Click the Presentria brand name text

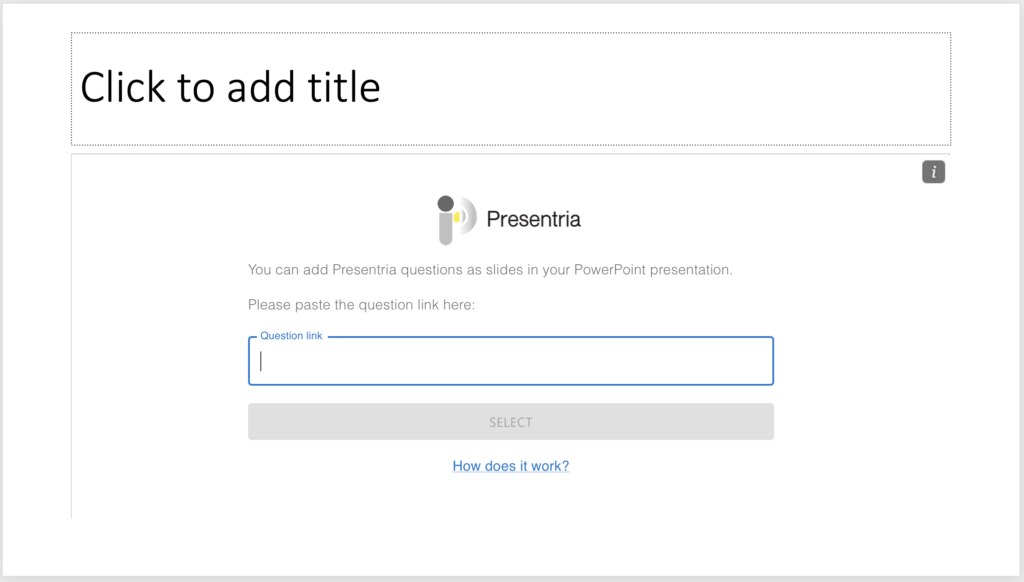click(x=534, y=219)
